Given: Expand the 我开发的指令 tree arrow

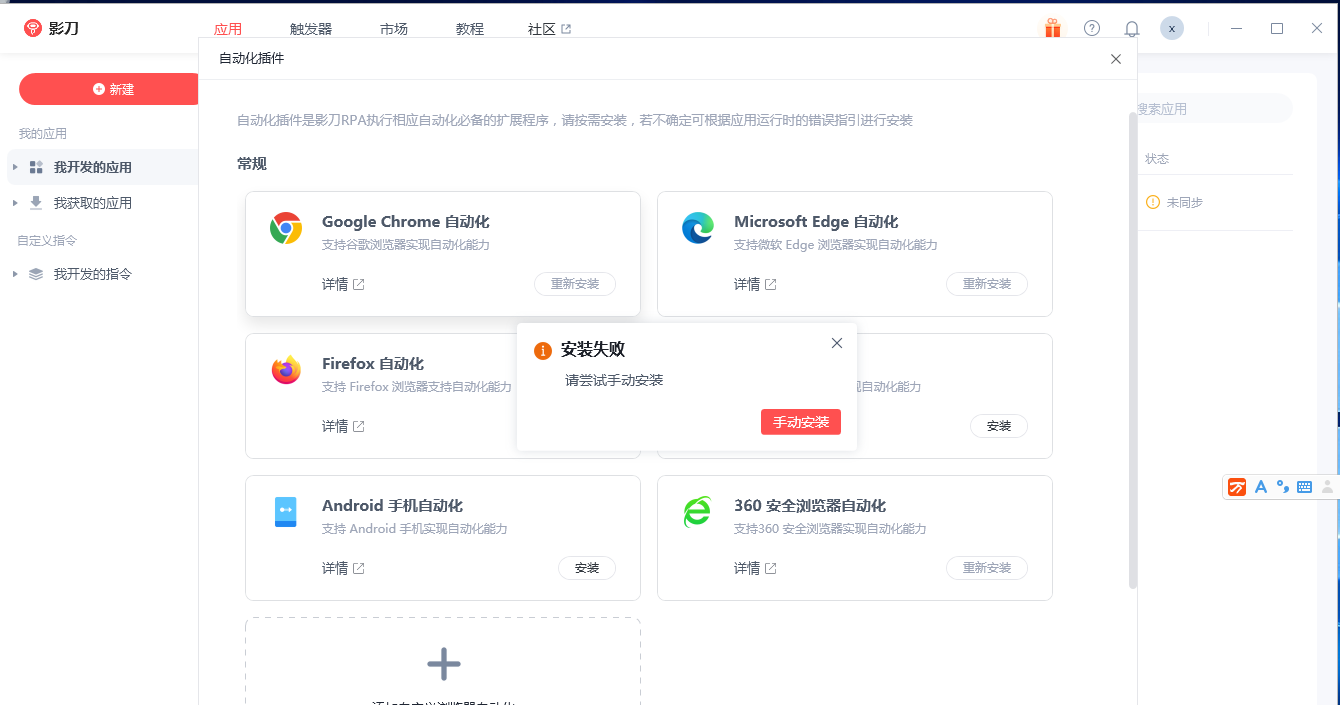Looking at the screenshot, I should pyautogui.click(x=15, y=274).
